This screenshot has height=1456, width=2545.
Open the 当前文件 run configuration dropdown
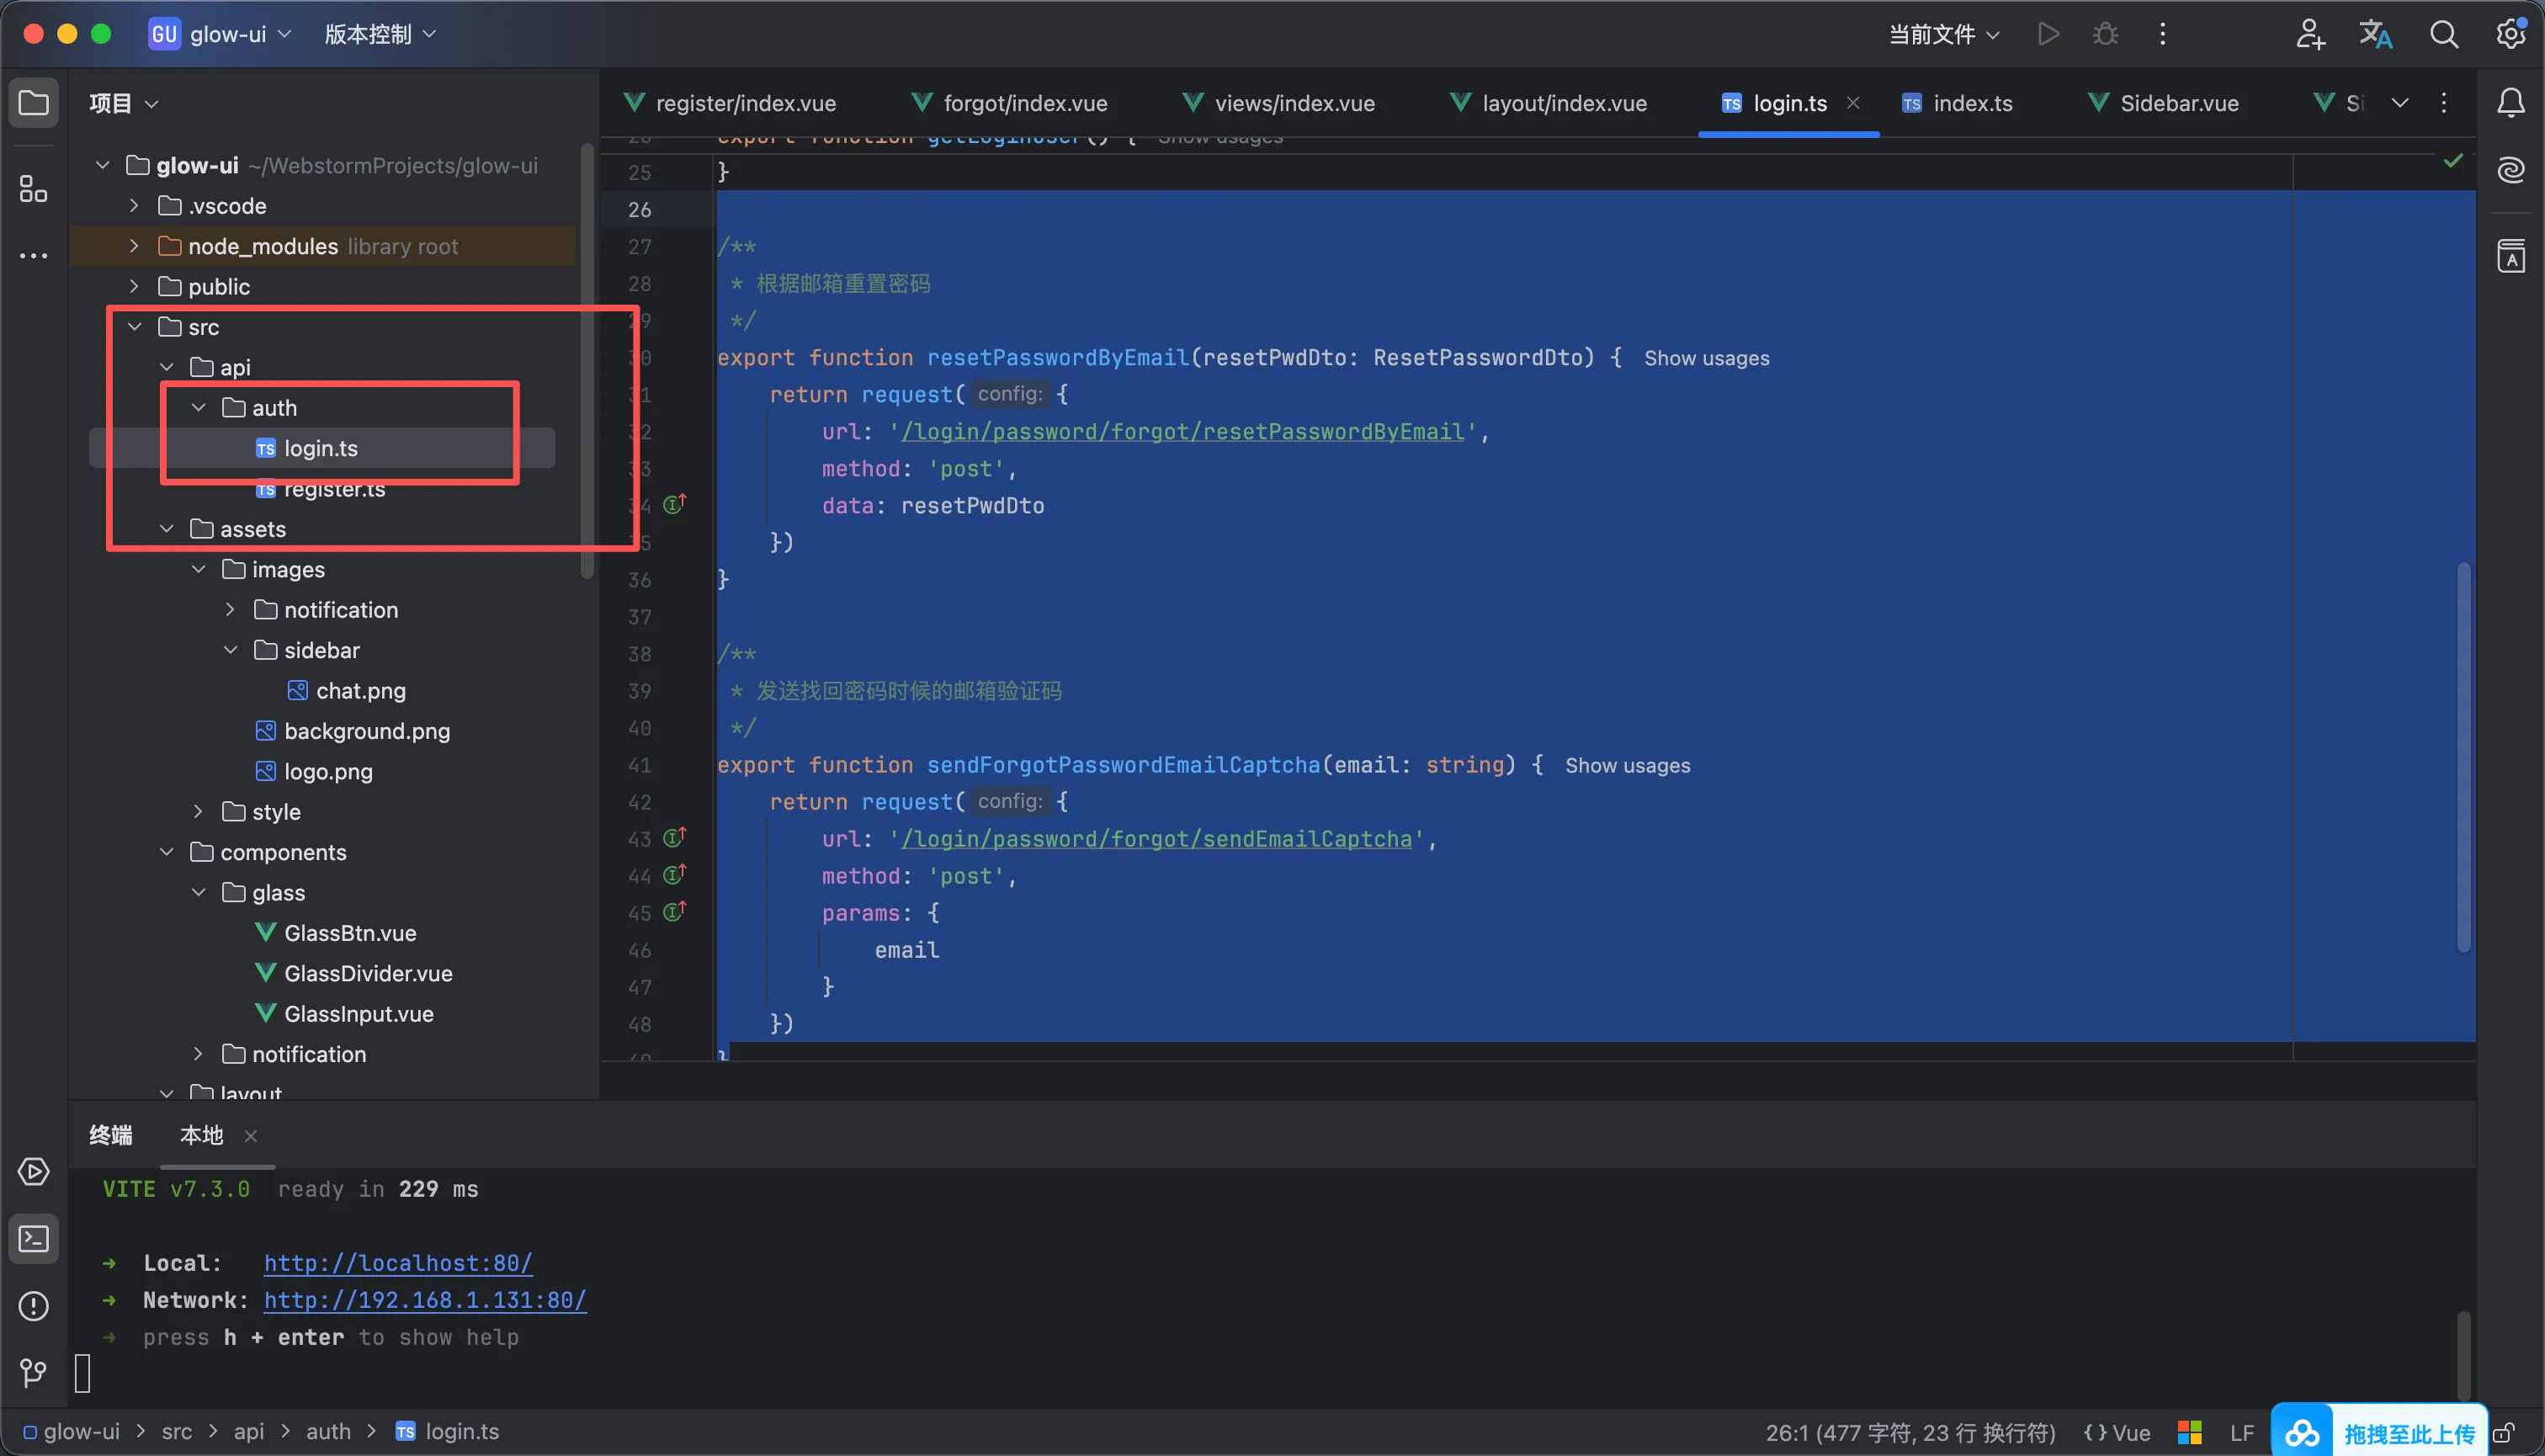pos(1943,34)
